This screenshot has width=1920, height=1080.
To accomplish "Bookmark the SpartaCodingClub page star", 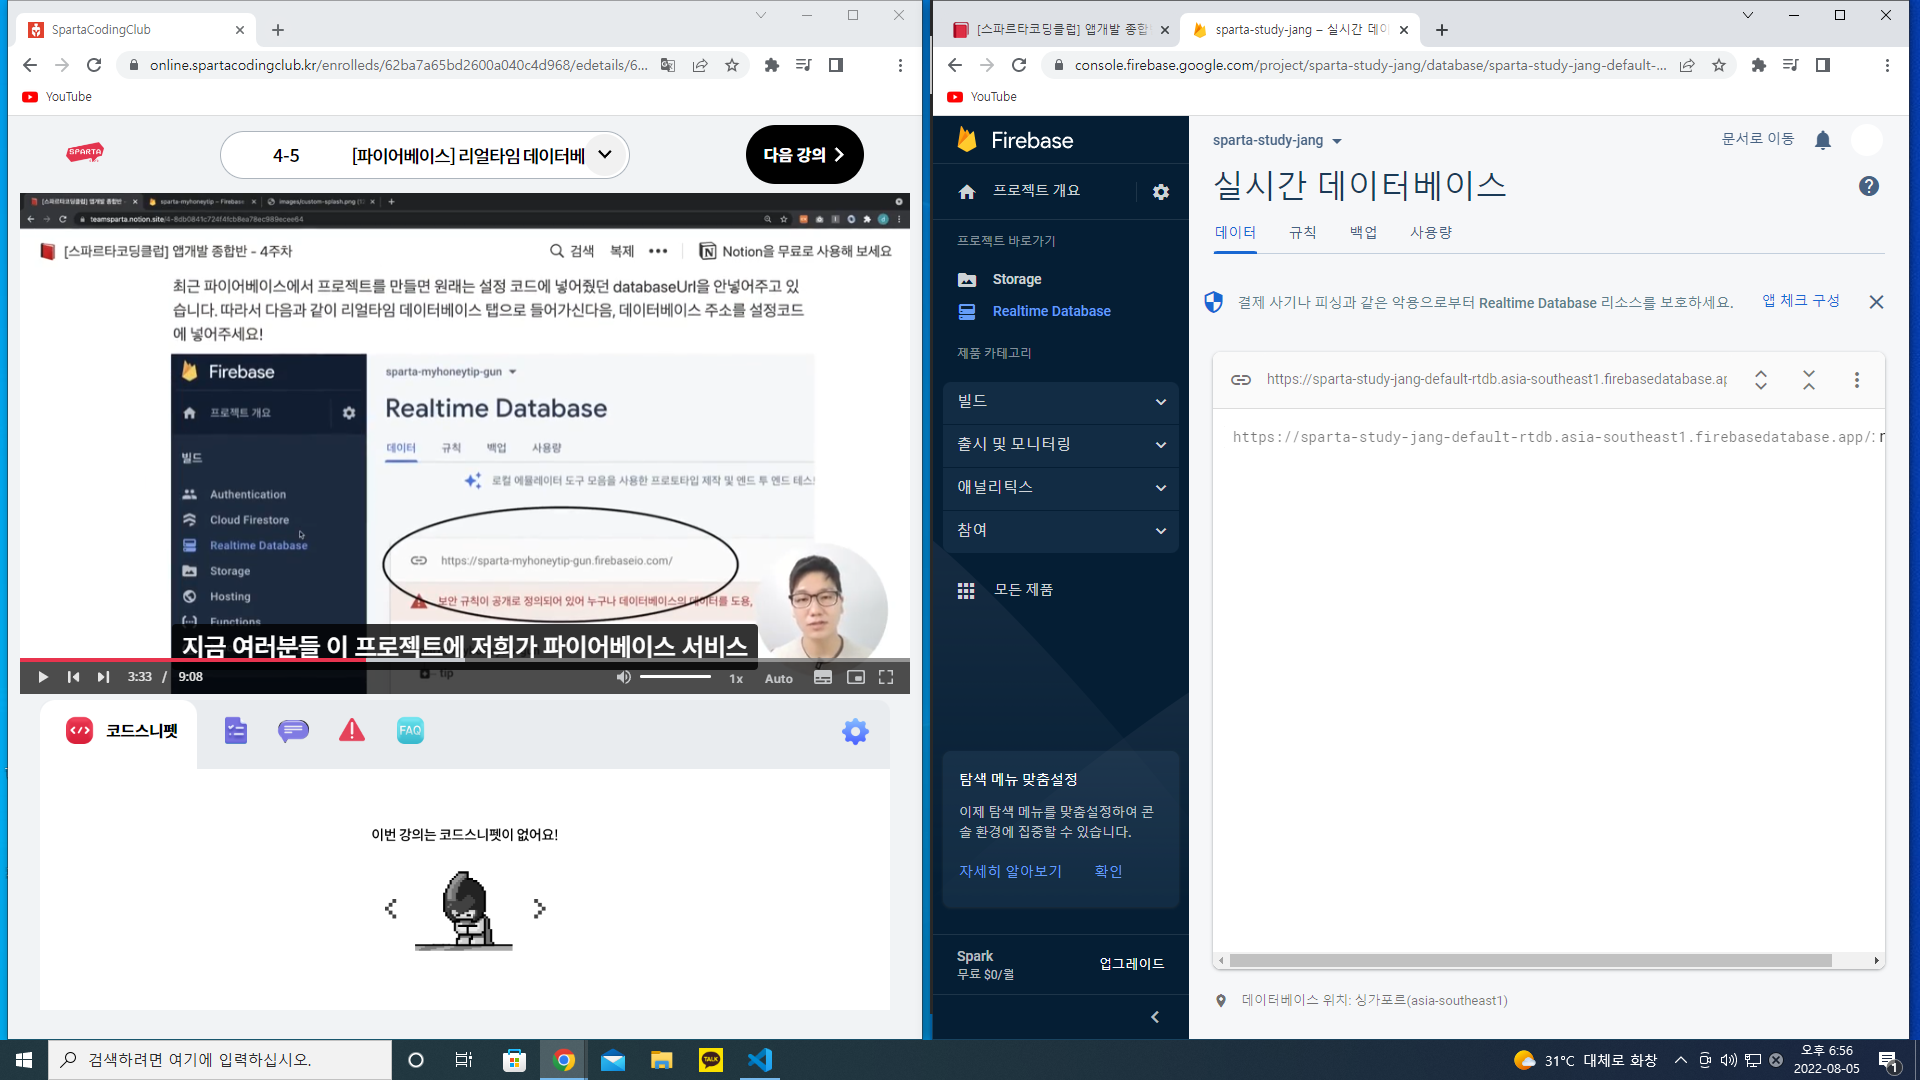I will 732,65.
